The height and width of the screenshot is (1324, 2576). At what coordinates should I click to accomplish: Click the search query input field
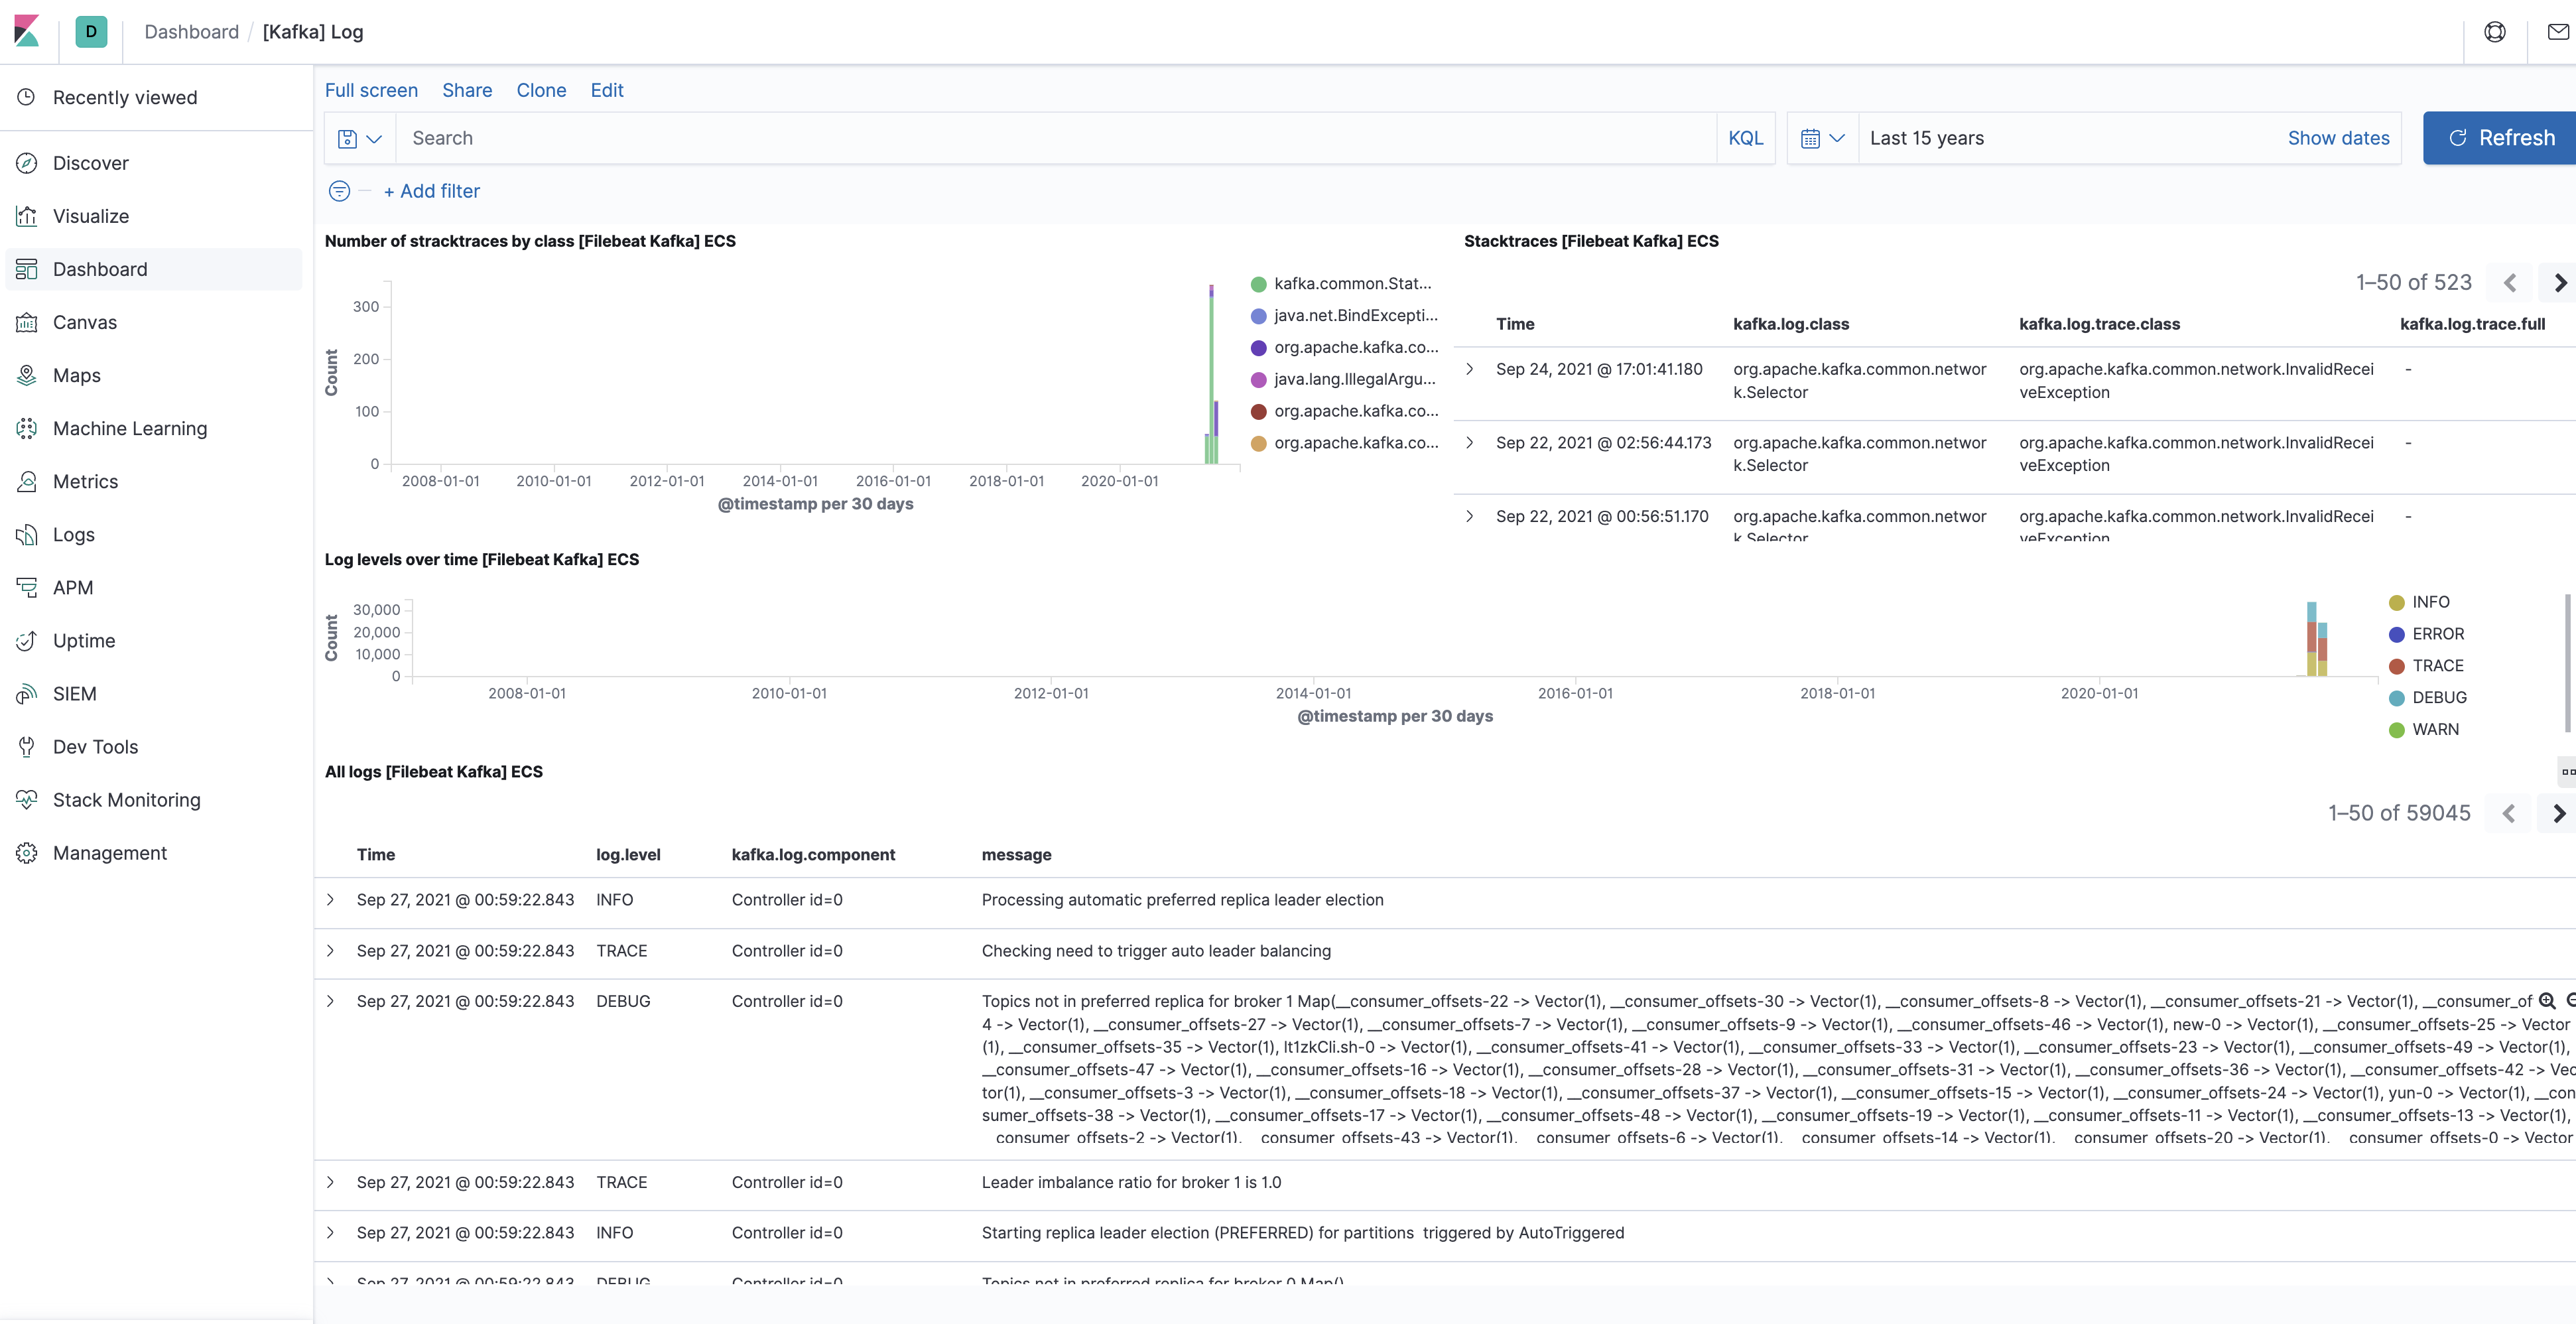1055,138
